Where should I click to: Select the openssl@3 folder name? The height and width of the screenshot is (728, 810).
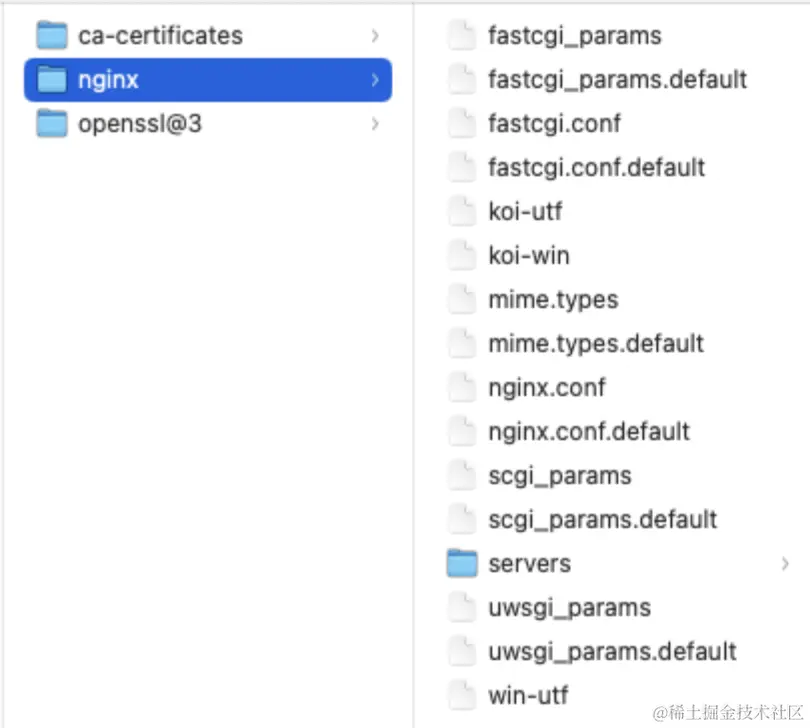(x=139, y=124)
